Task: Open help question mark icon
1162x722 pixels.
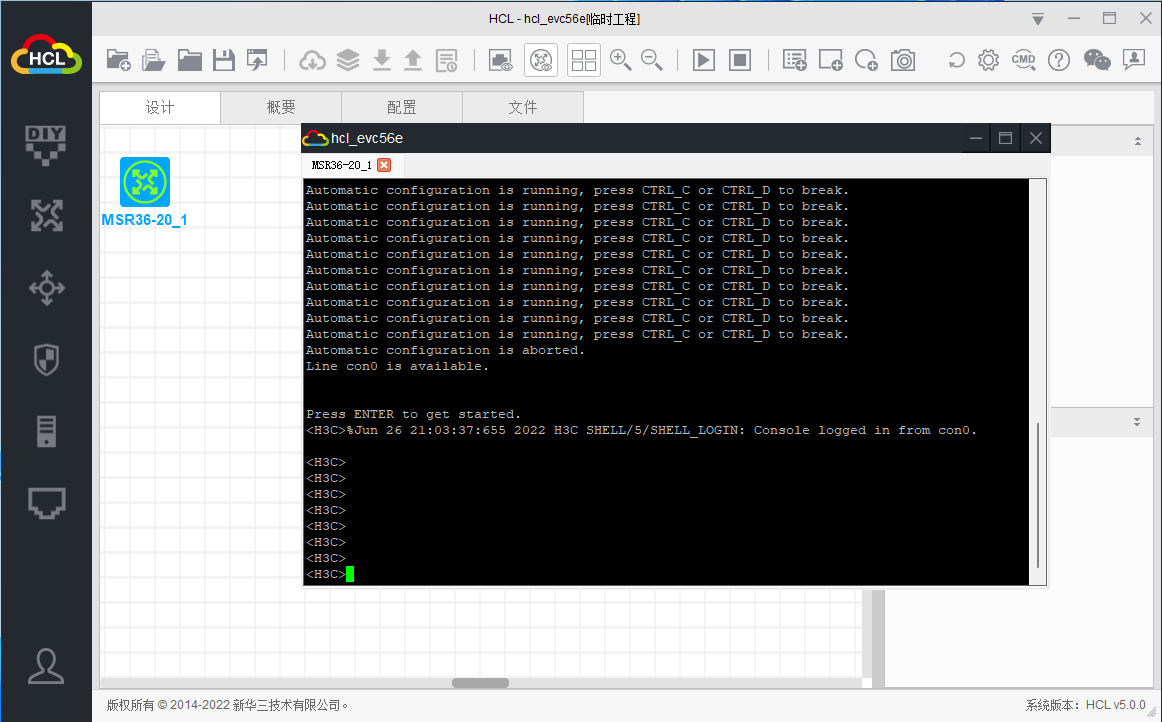Action: pyautogui.click(x=1058, y=60)
